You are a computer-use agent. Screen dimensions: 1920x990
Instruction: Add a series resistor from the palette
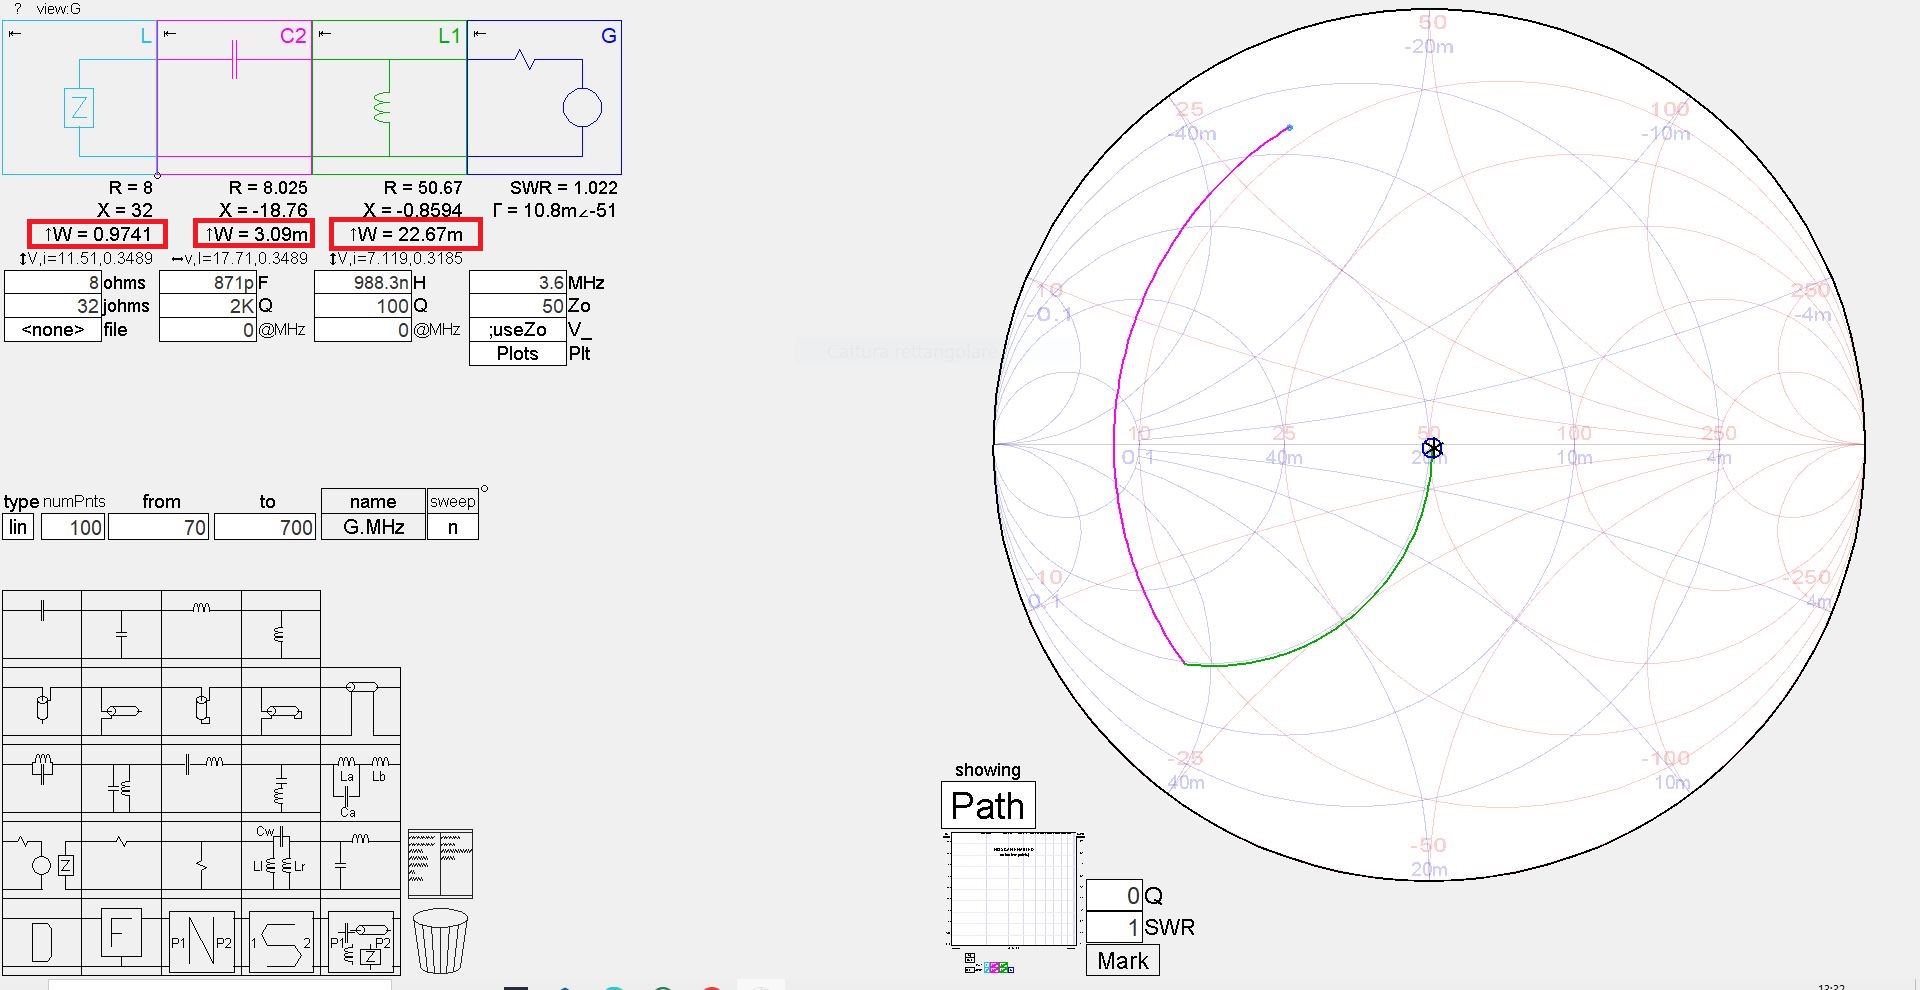pos(122,859)
